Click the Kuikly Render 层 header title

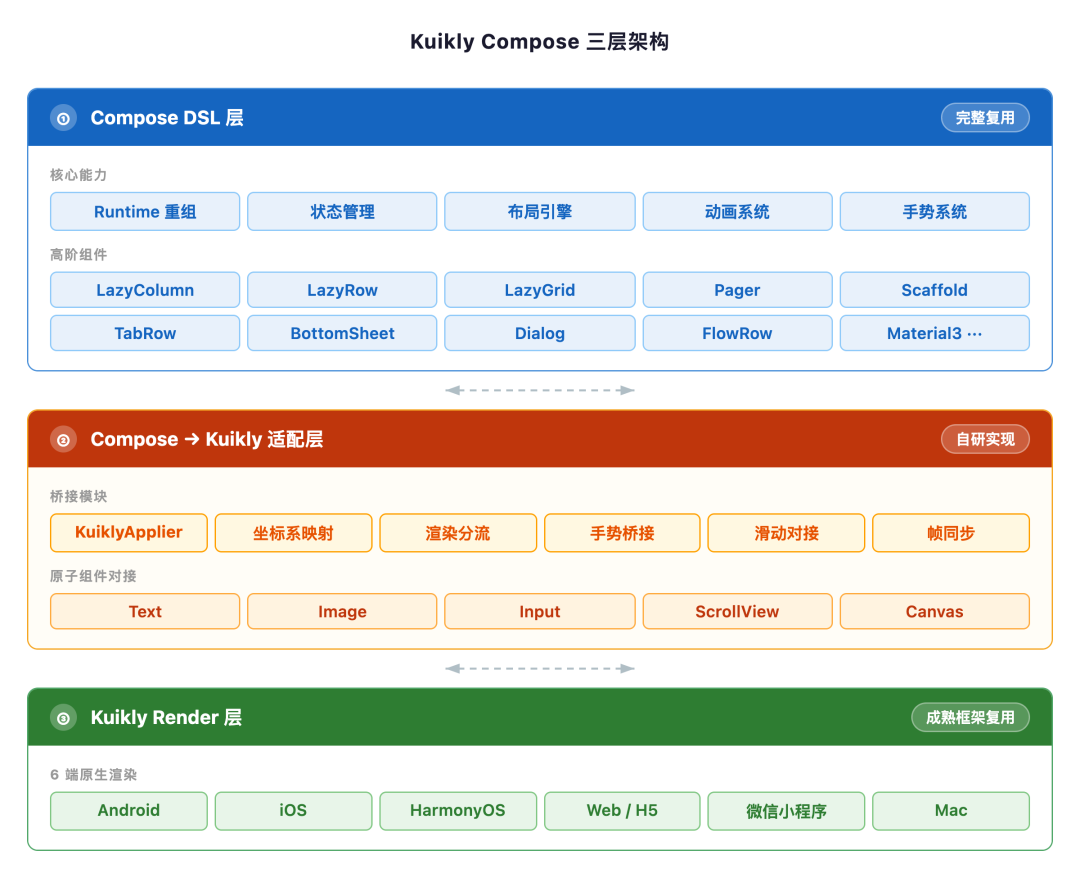click(166, 718)
